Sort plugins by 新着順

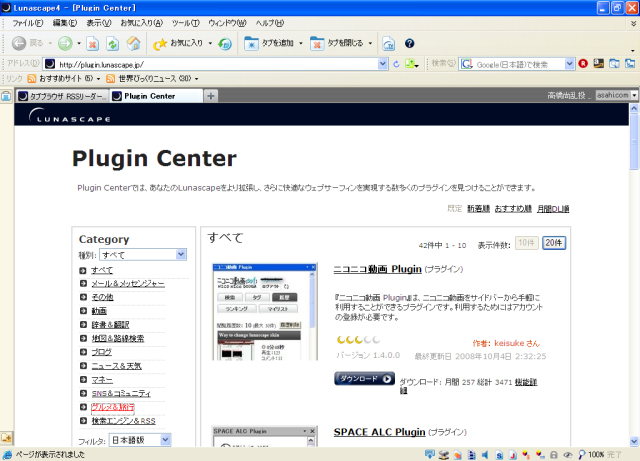point(478,209)
